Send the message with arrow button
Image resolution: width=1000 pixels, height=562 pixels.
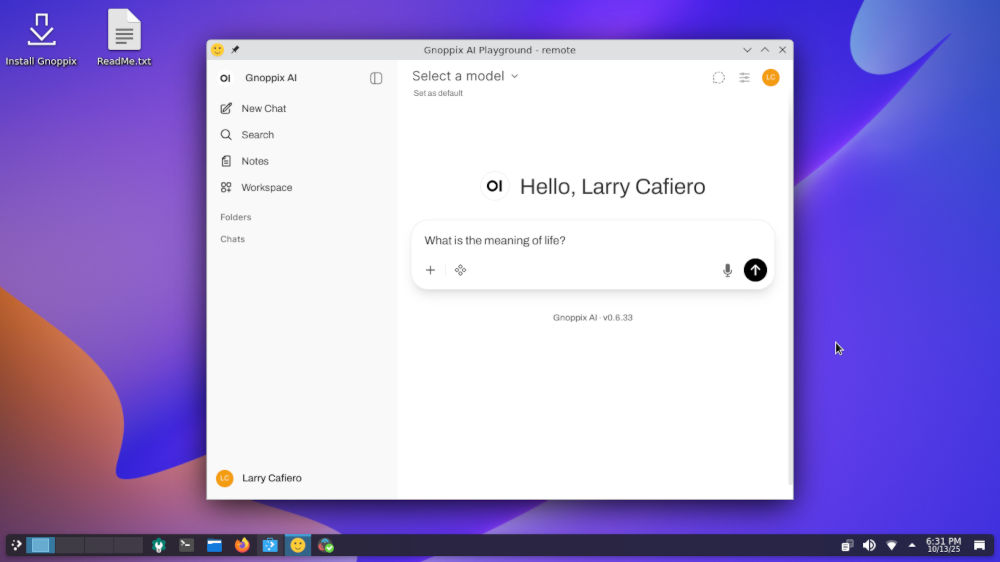pyautogui.click(x=755, y=270)
